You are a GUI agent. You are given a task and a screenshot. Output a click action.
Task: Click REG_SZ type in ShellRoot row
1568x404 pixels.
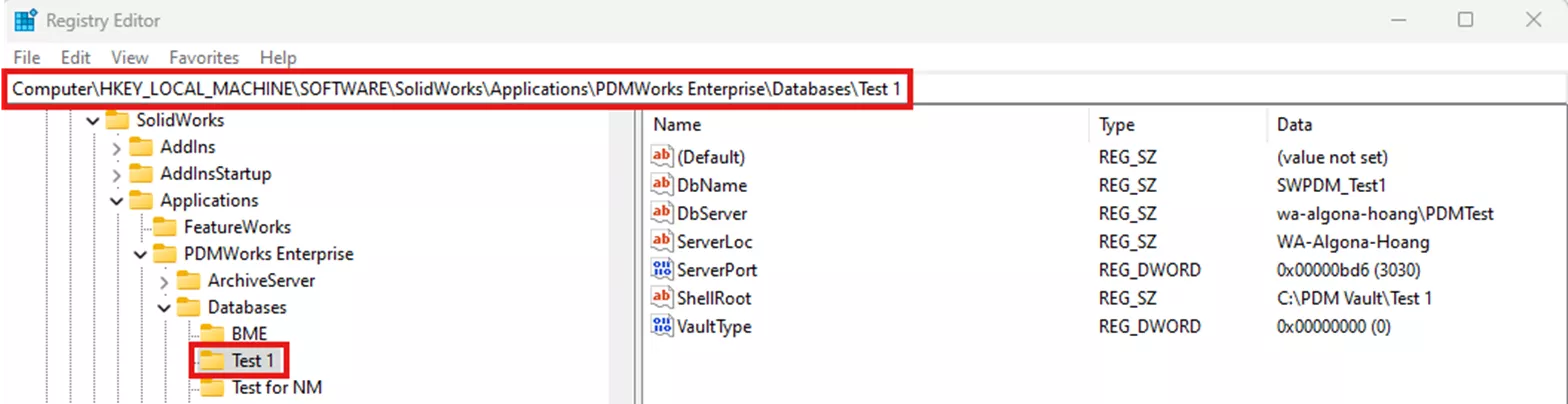[x=1130, y=298]
